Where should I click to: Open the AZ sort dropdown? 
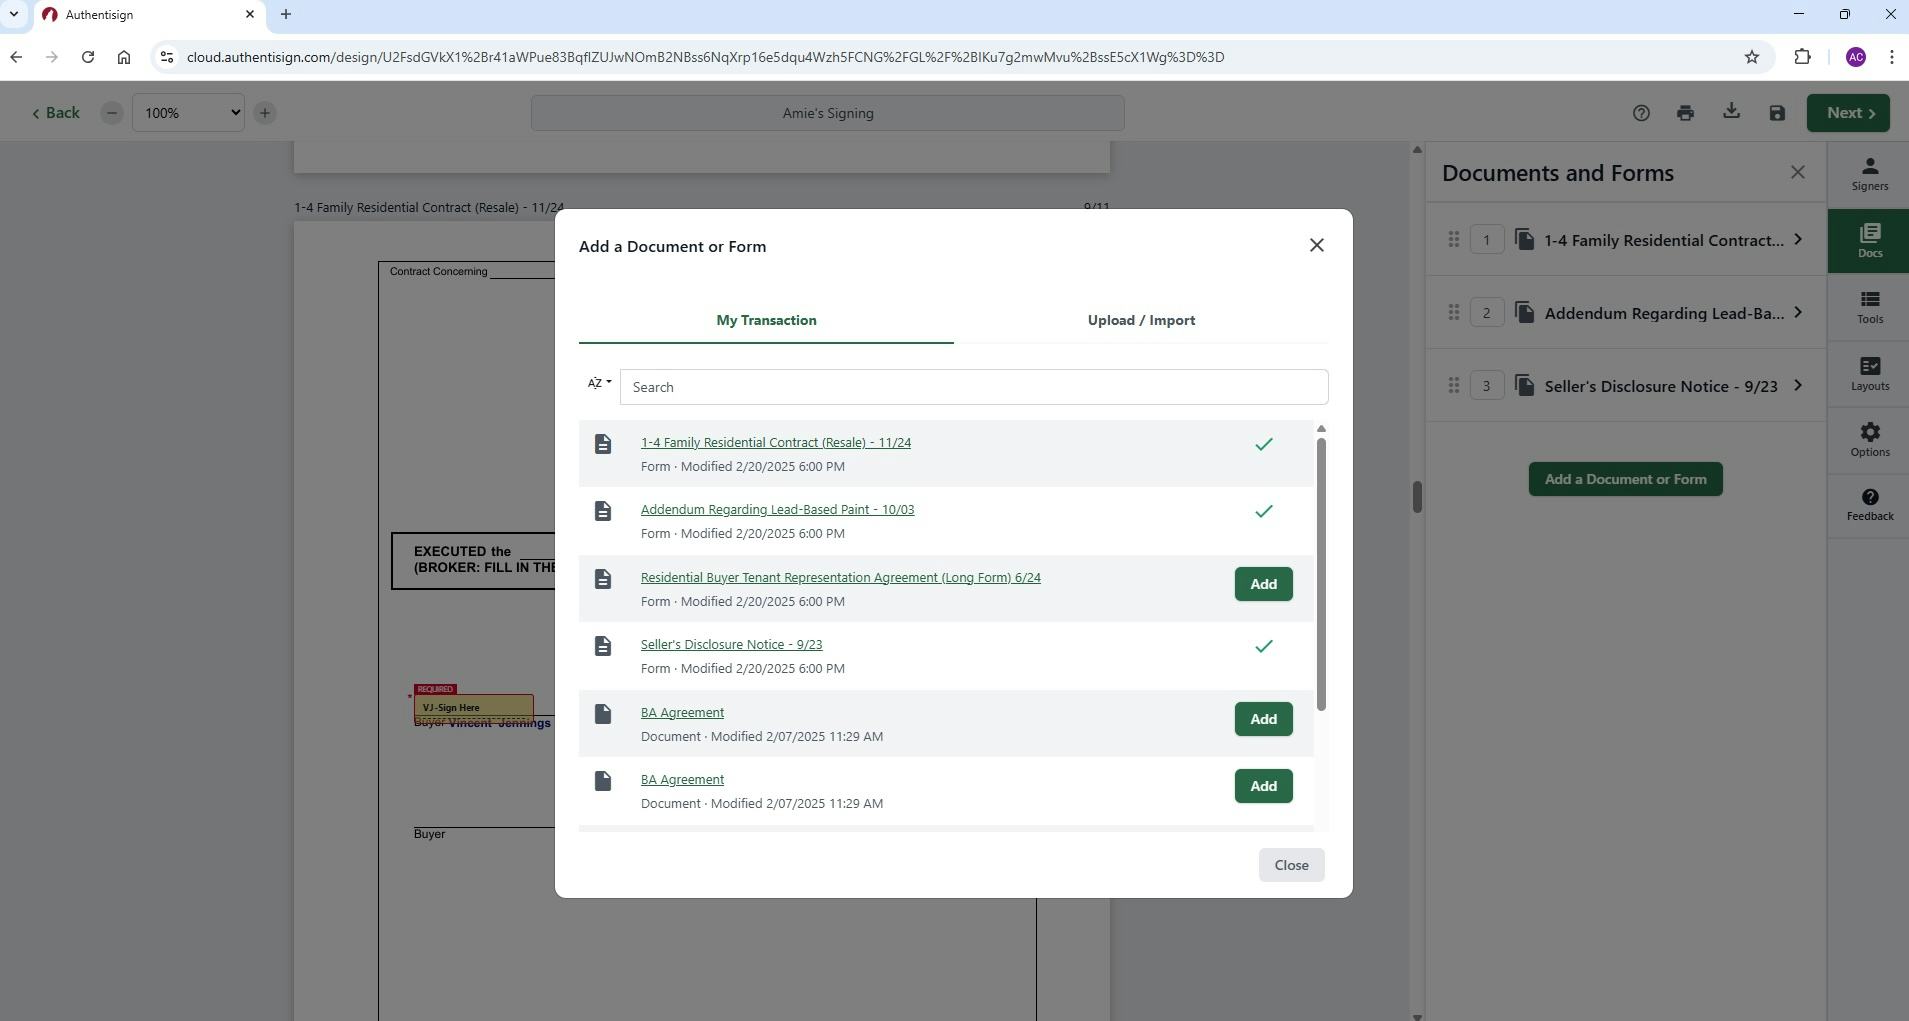[x=598, y=384]
